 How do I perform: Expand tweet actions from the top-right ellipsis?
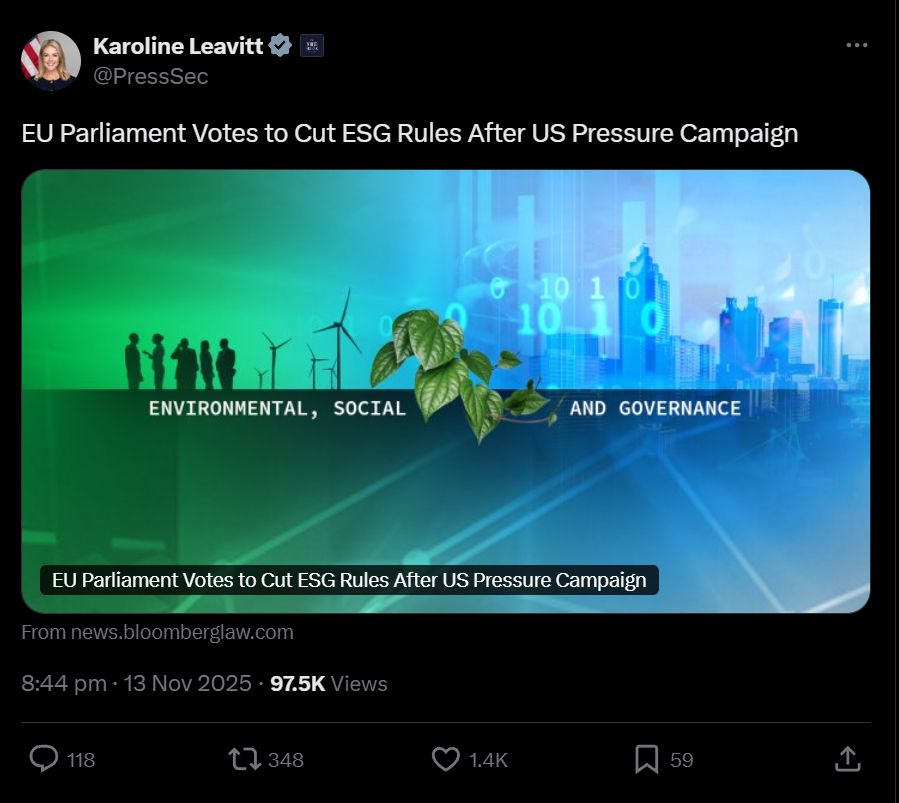point(855,44)
